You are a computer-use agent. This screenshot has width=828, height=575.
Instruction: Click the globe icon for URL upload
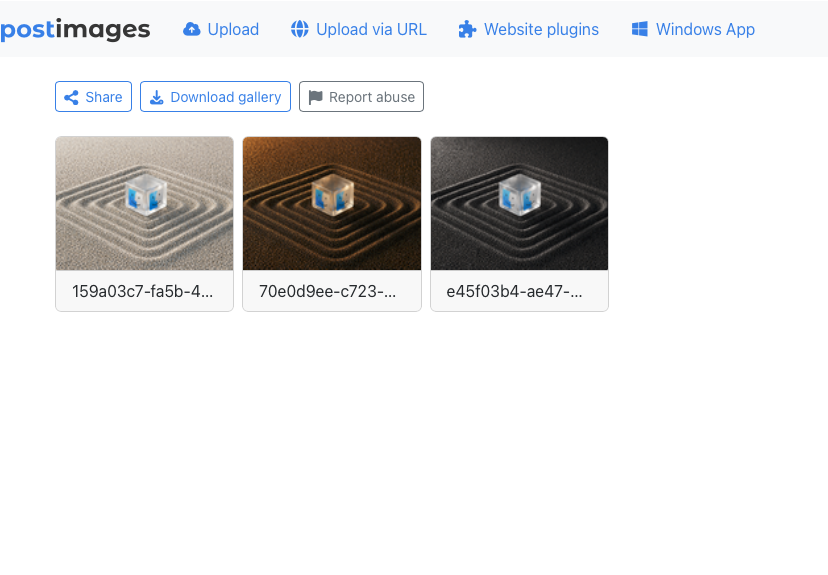click(x=299, y=30)
